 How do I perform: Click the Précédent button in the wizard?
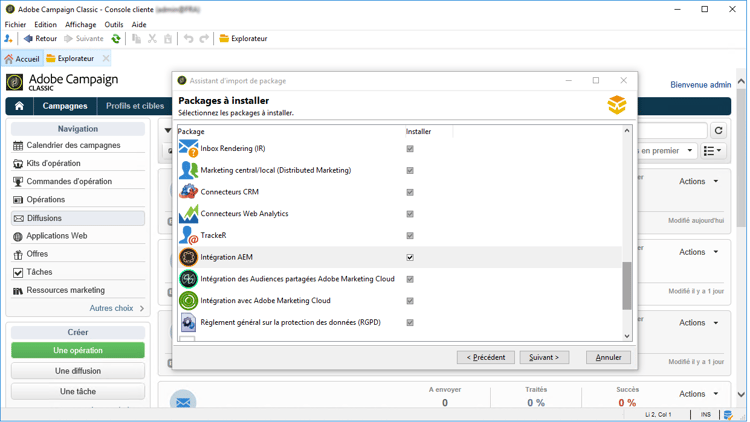tap(485, 357)
